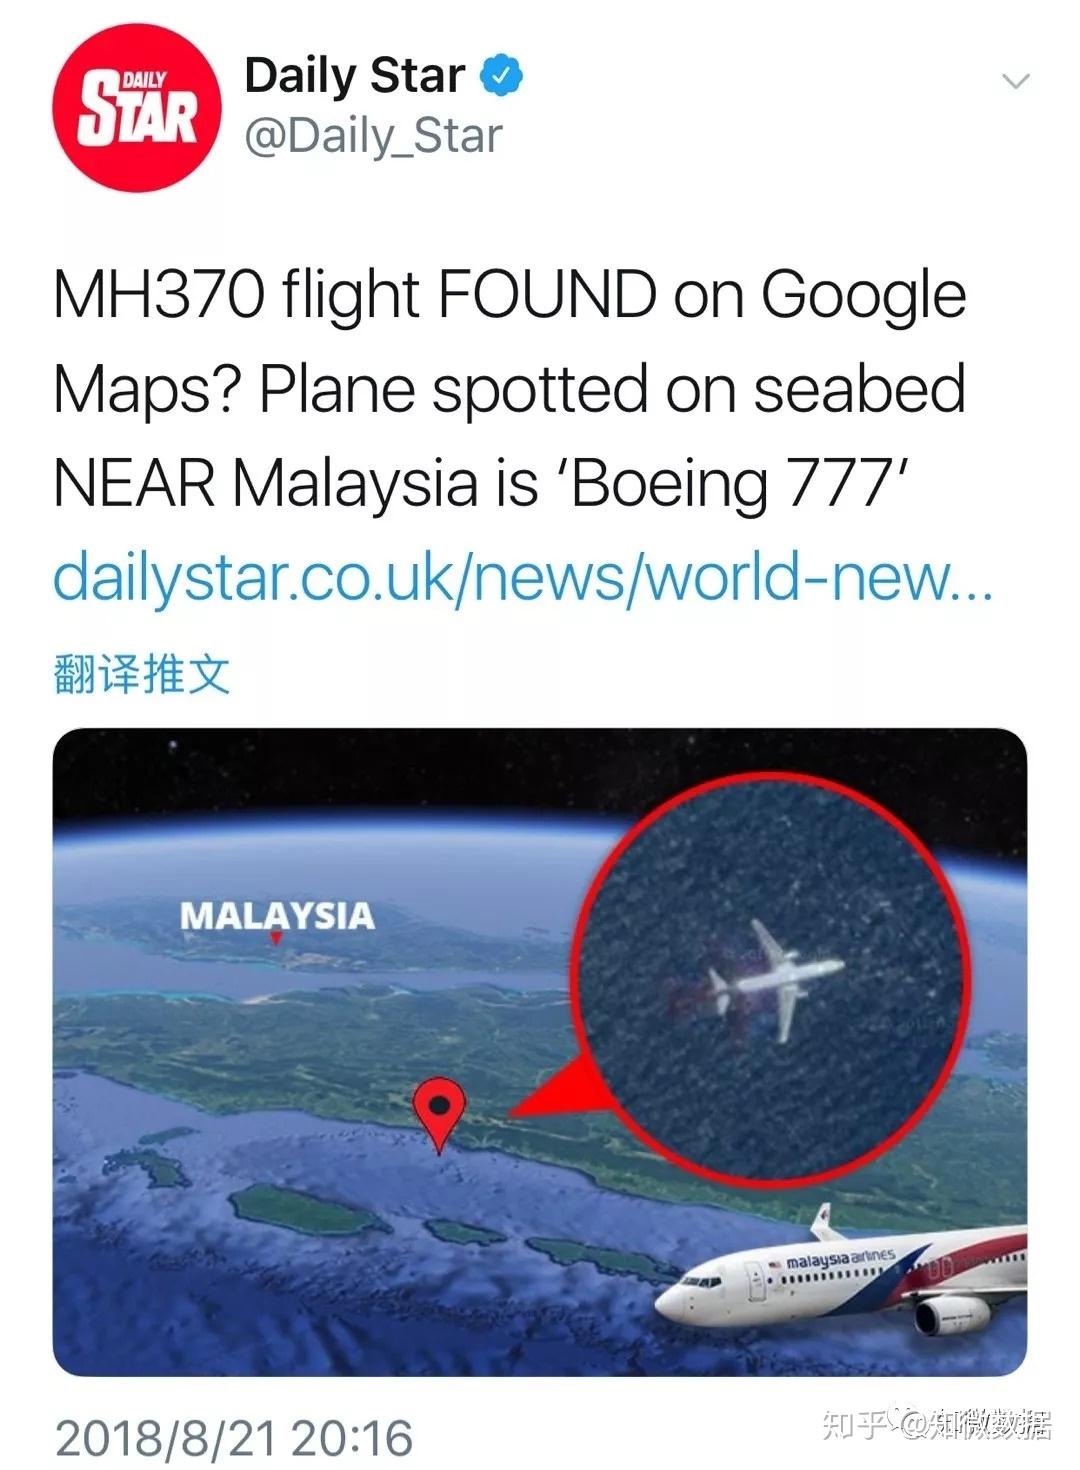Click the Daily Star red circular emblem

tap(135, 105)
